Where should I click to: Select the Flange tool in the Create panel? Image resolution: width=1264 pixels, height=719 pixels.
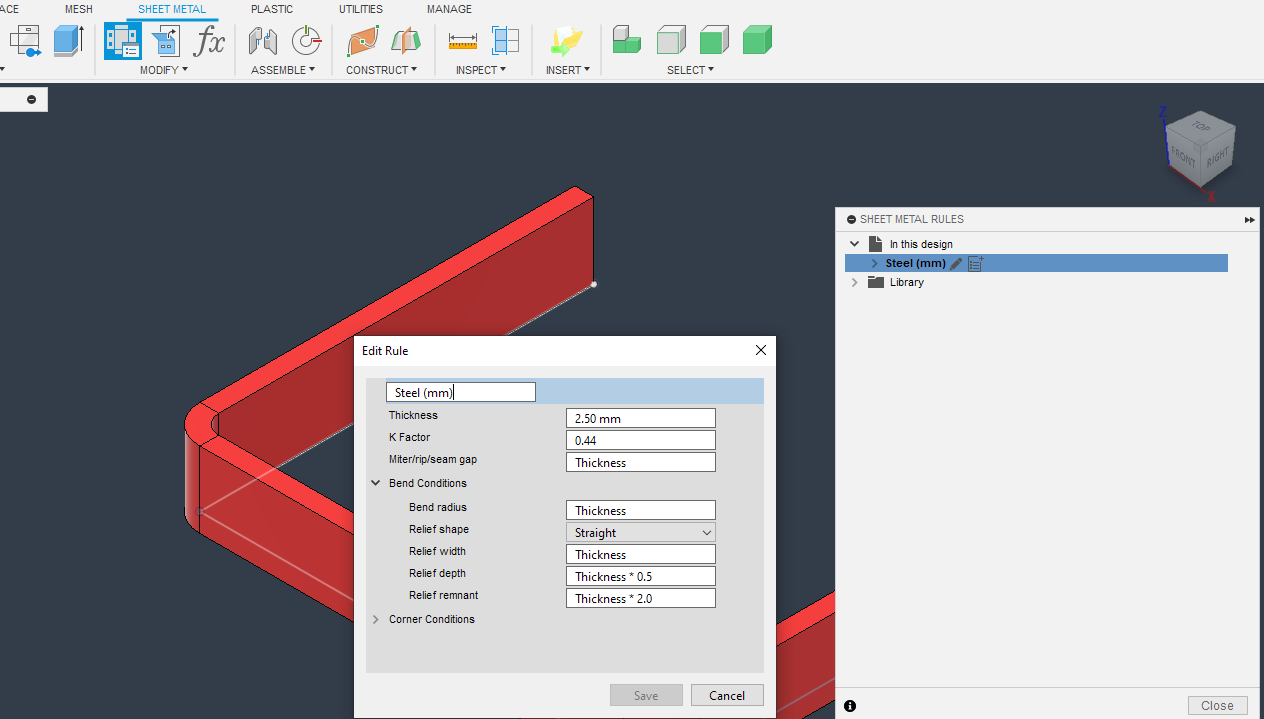click(x=68, y=40)
